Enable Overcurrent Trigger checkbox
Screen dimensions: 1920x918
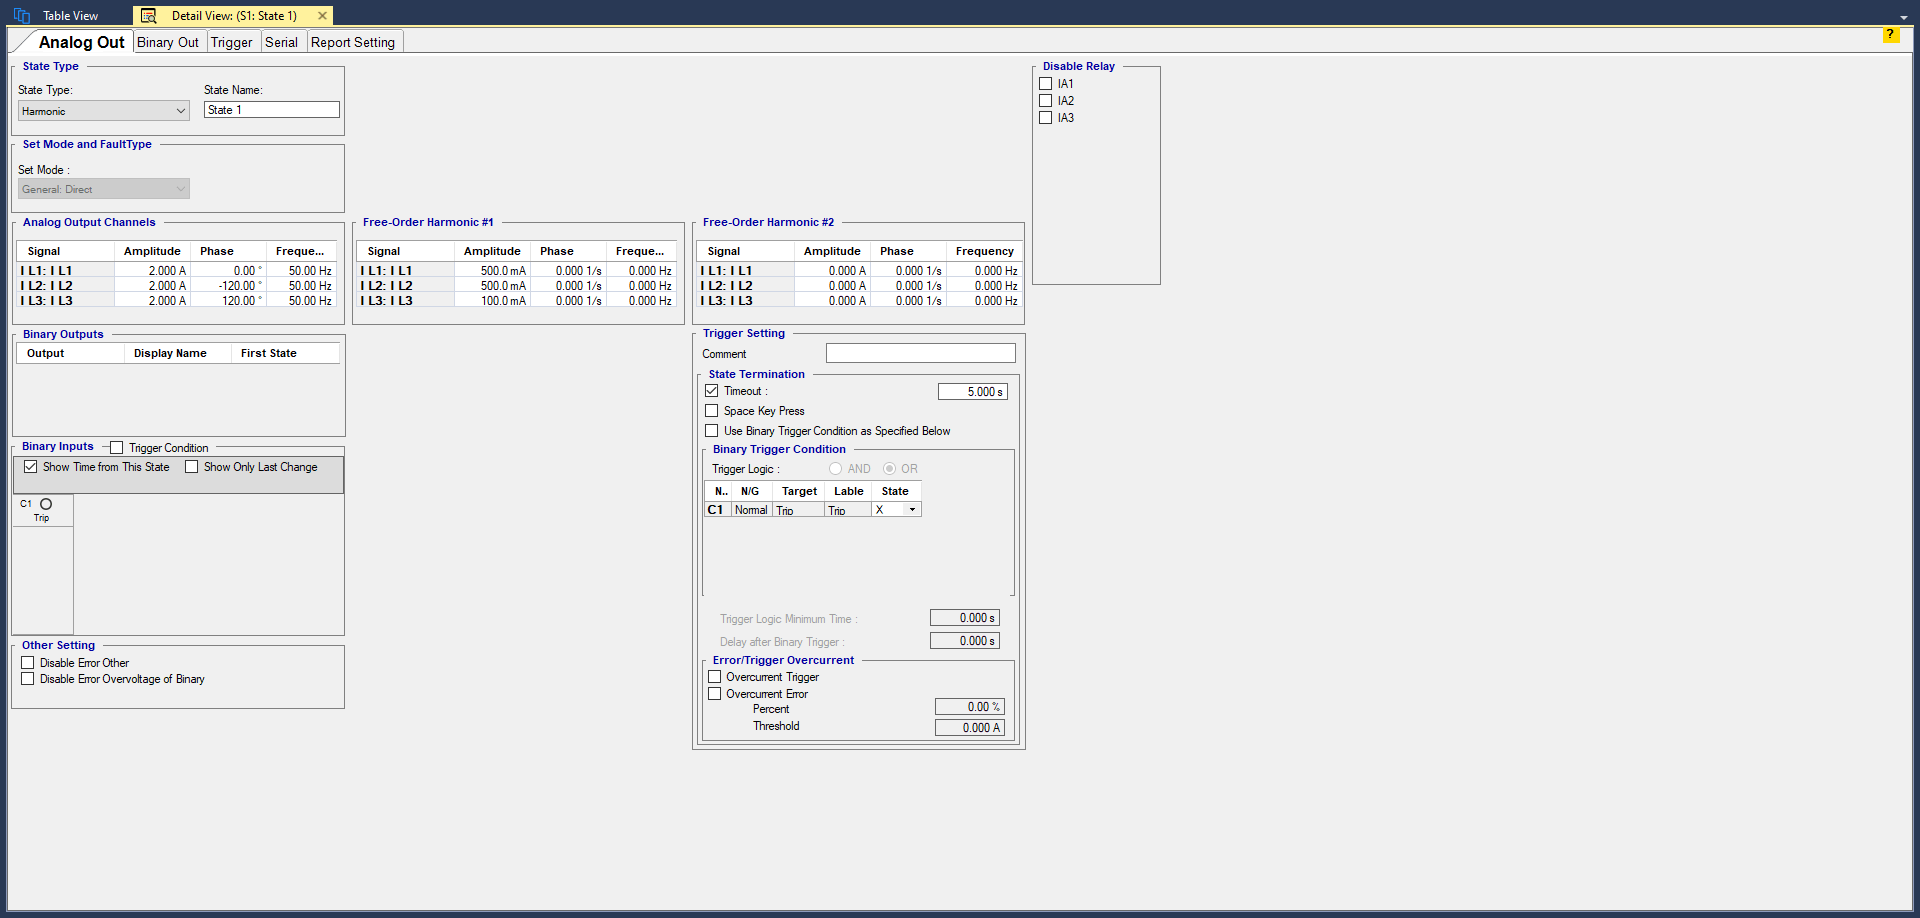(715, 677)
